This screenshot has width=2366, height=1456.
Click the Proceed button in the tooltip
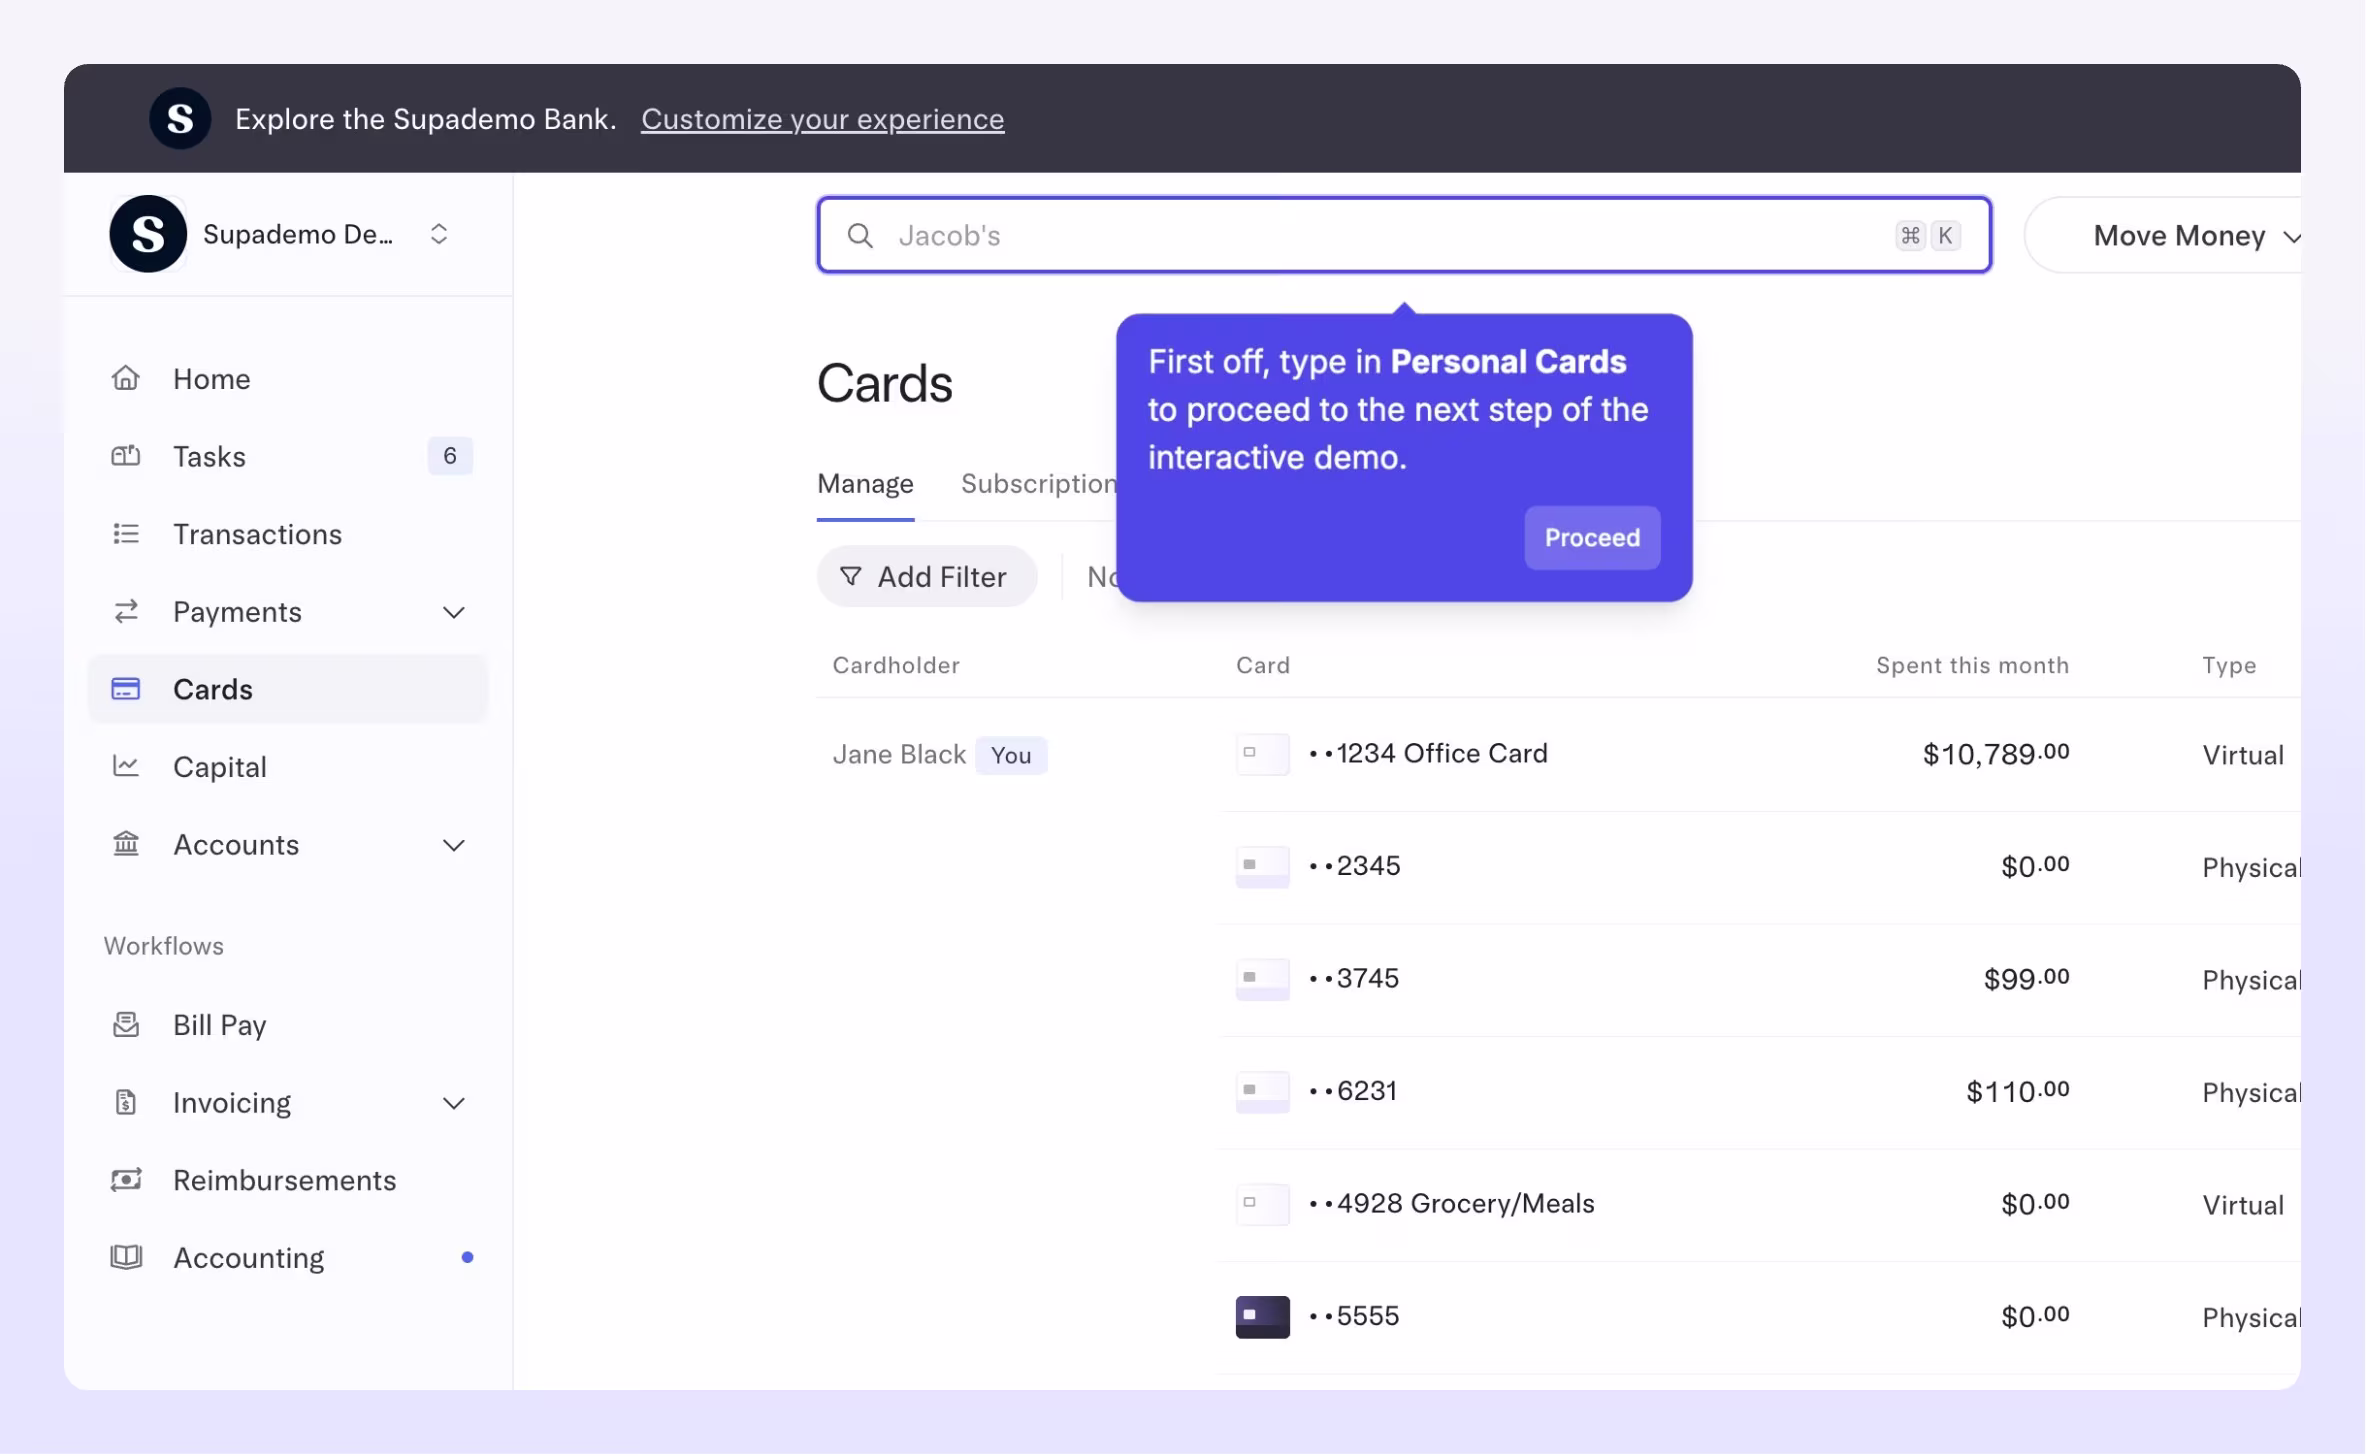(x=1591, y=537)
